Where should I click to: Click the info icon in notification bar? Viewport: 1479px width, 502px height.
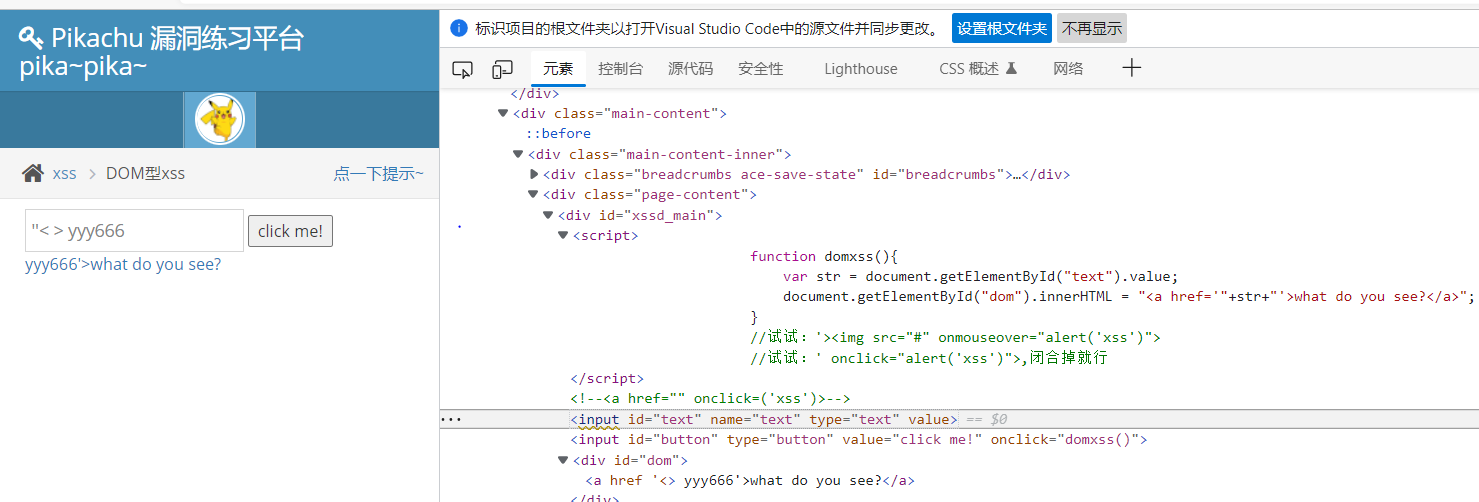coord(459,28)
